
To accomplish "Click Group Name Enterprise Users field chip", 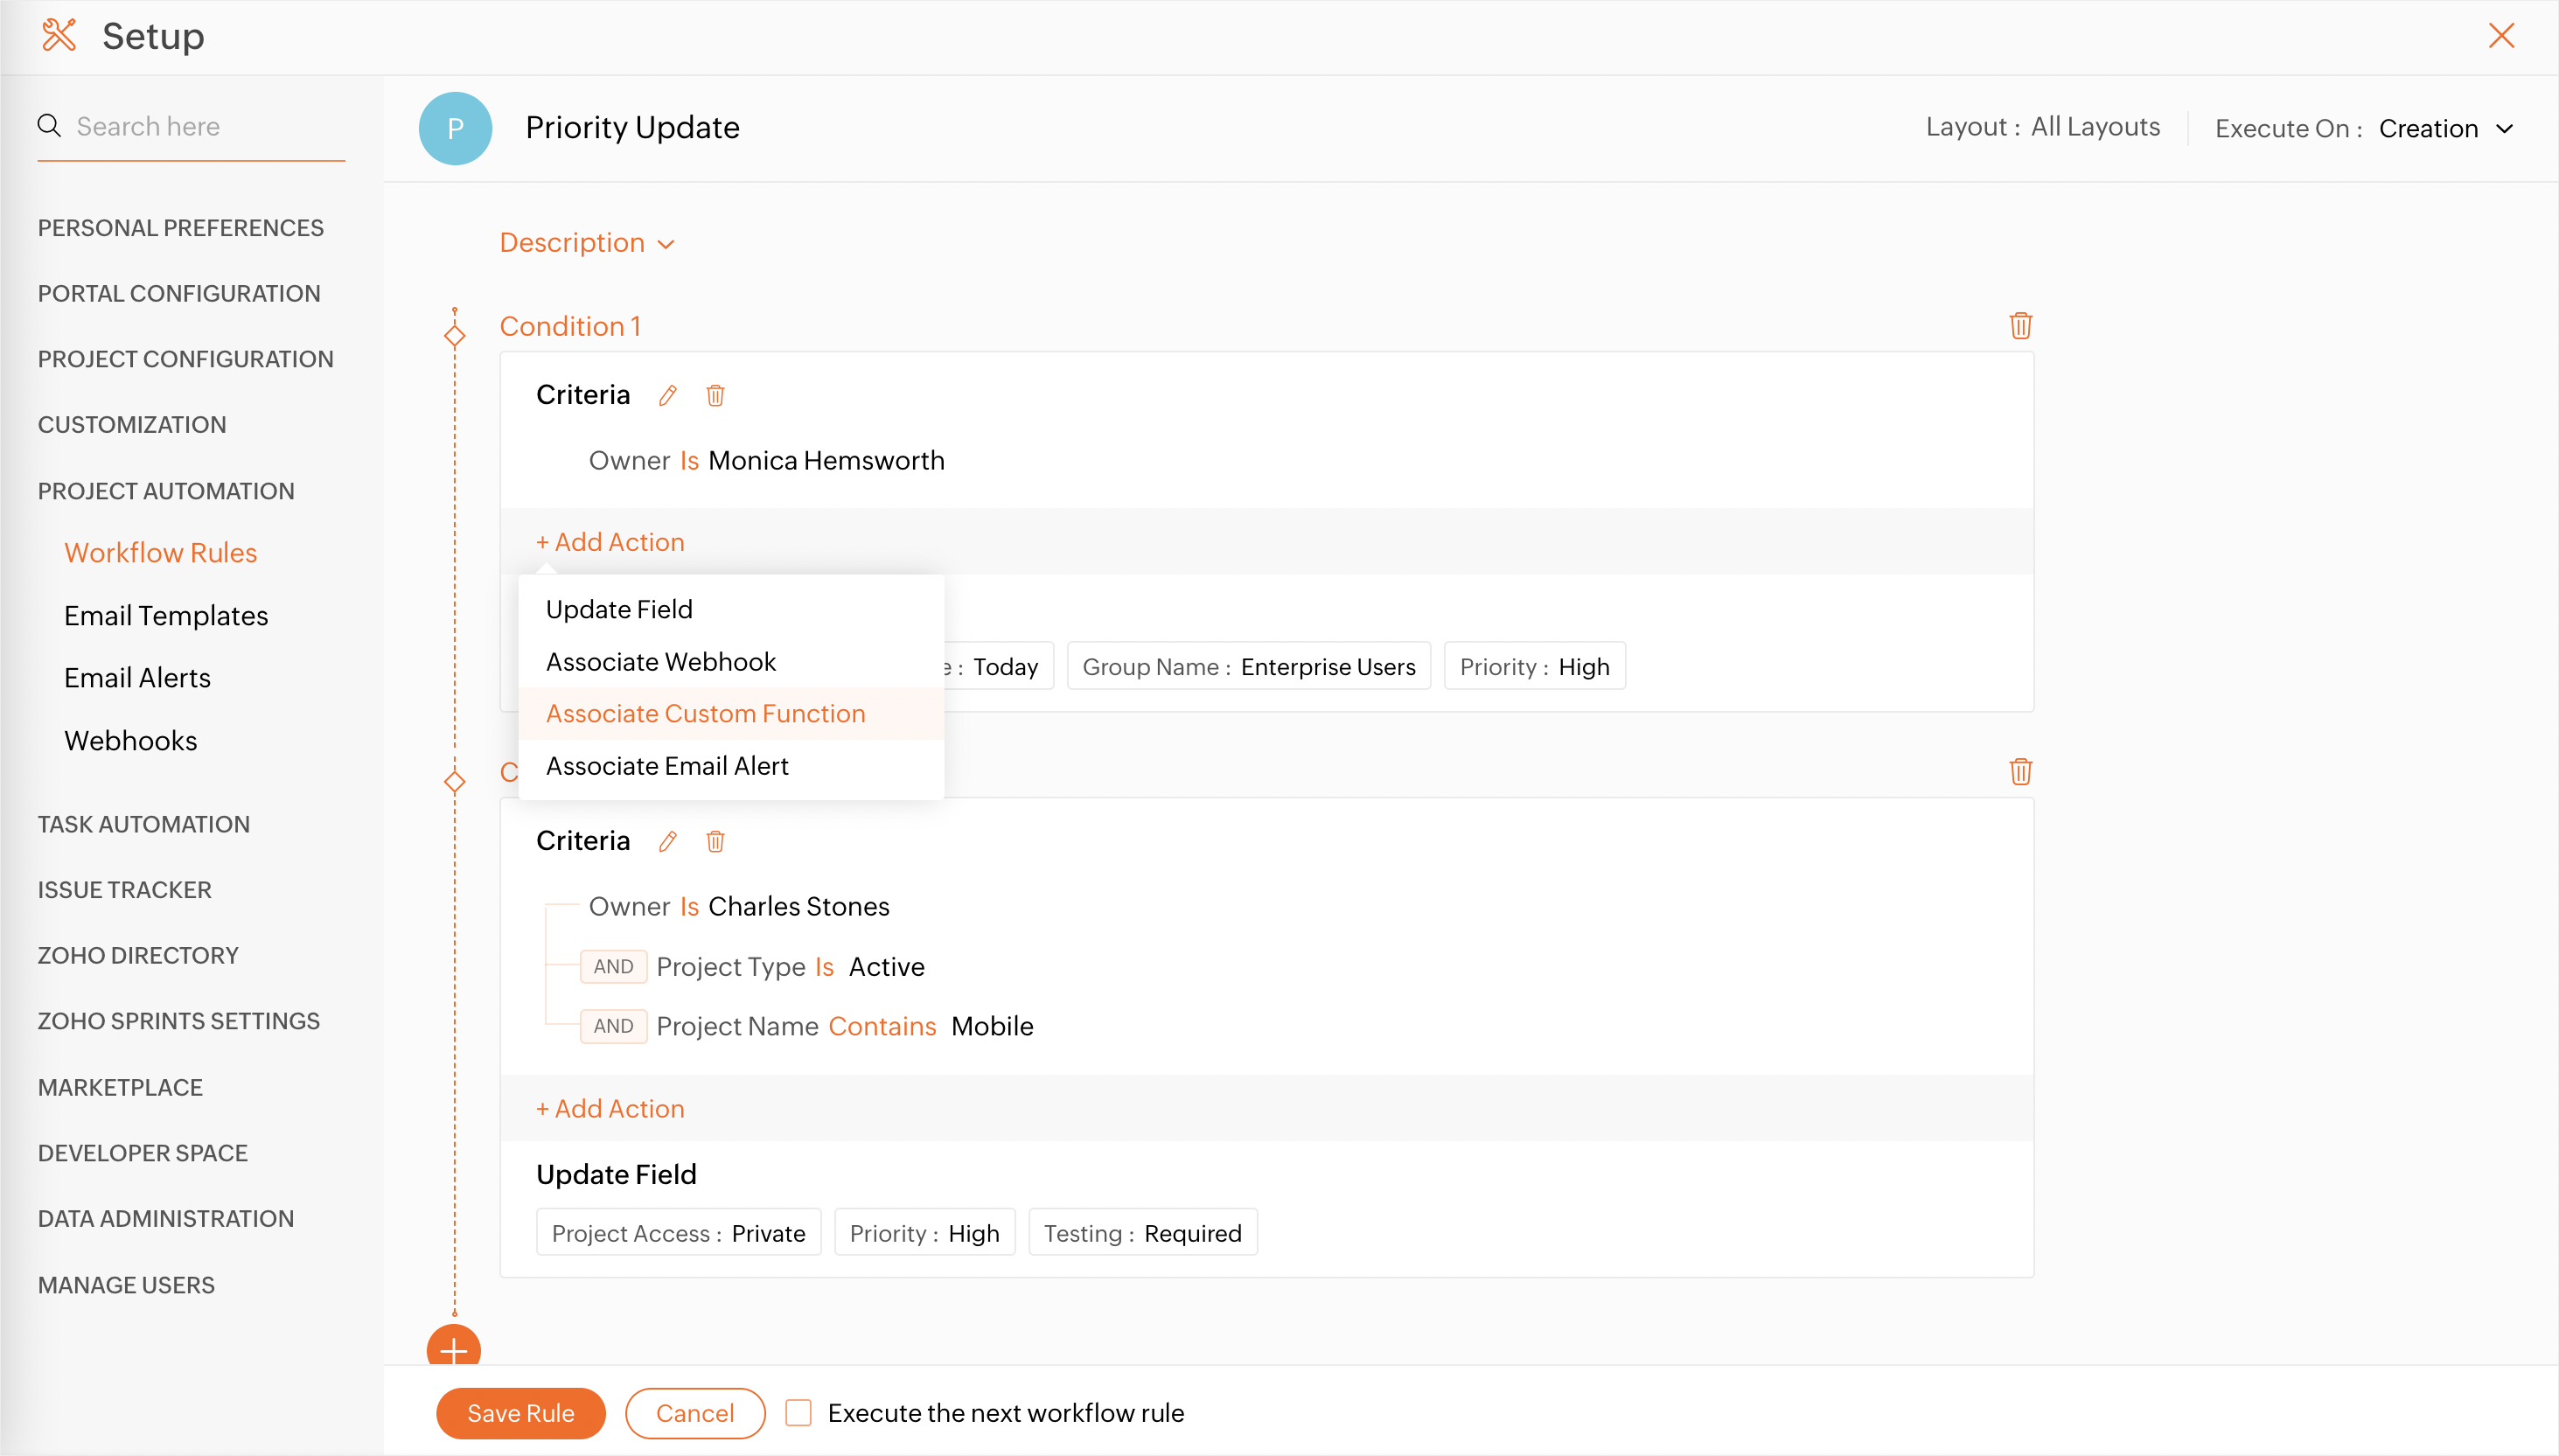I will (x=1248, y=666).
